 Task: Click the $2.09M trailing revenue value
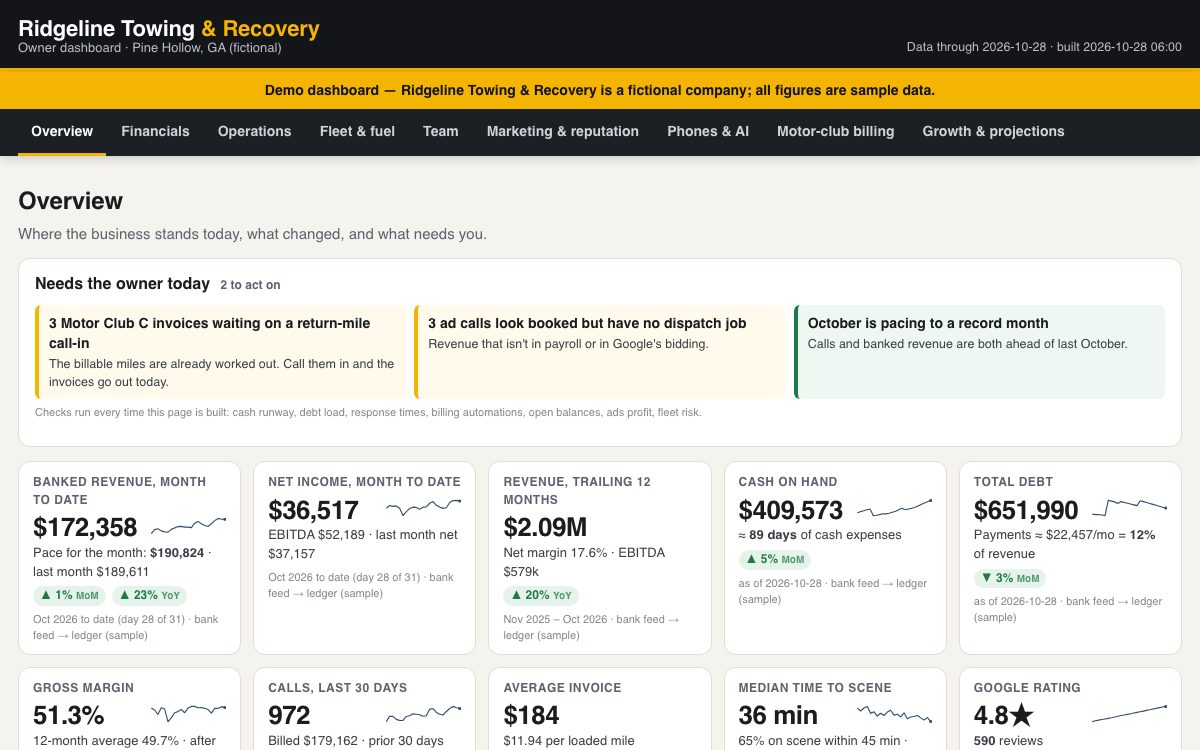[545, 527]
